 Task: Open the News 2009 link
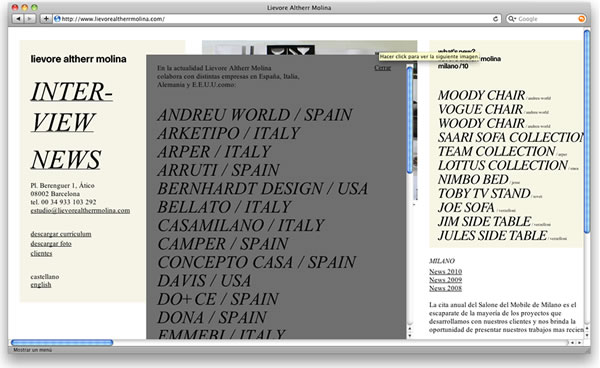[445, 280]
